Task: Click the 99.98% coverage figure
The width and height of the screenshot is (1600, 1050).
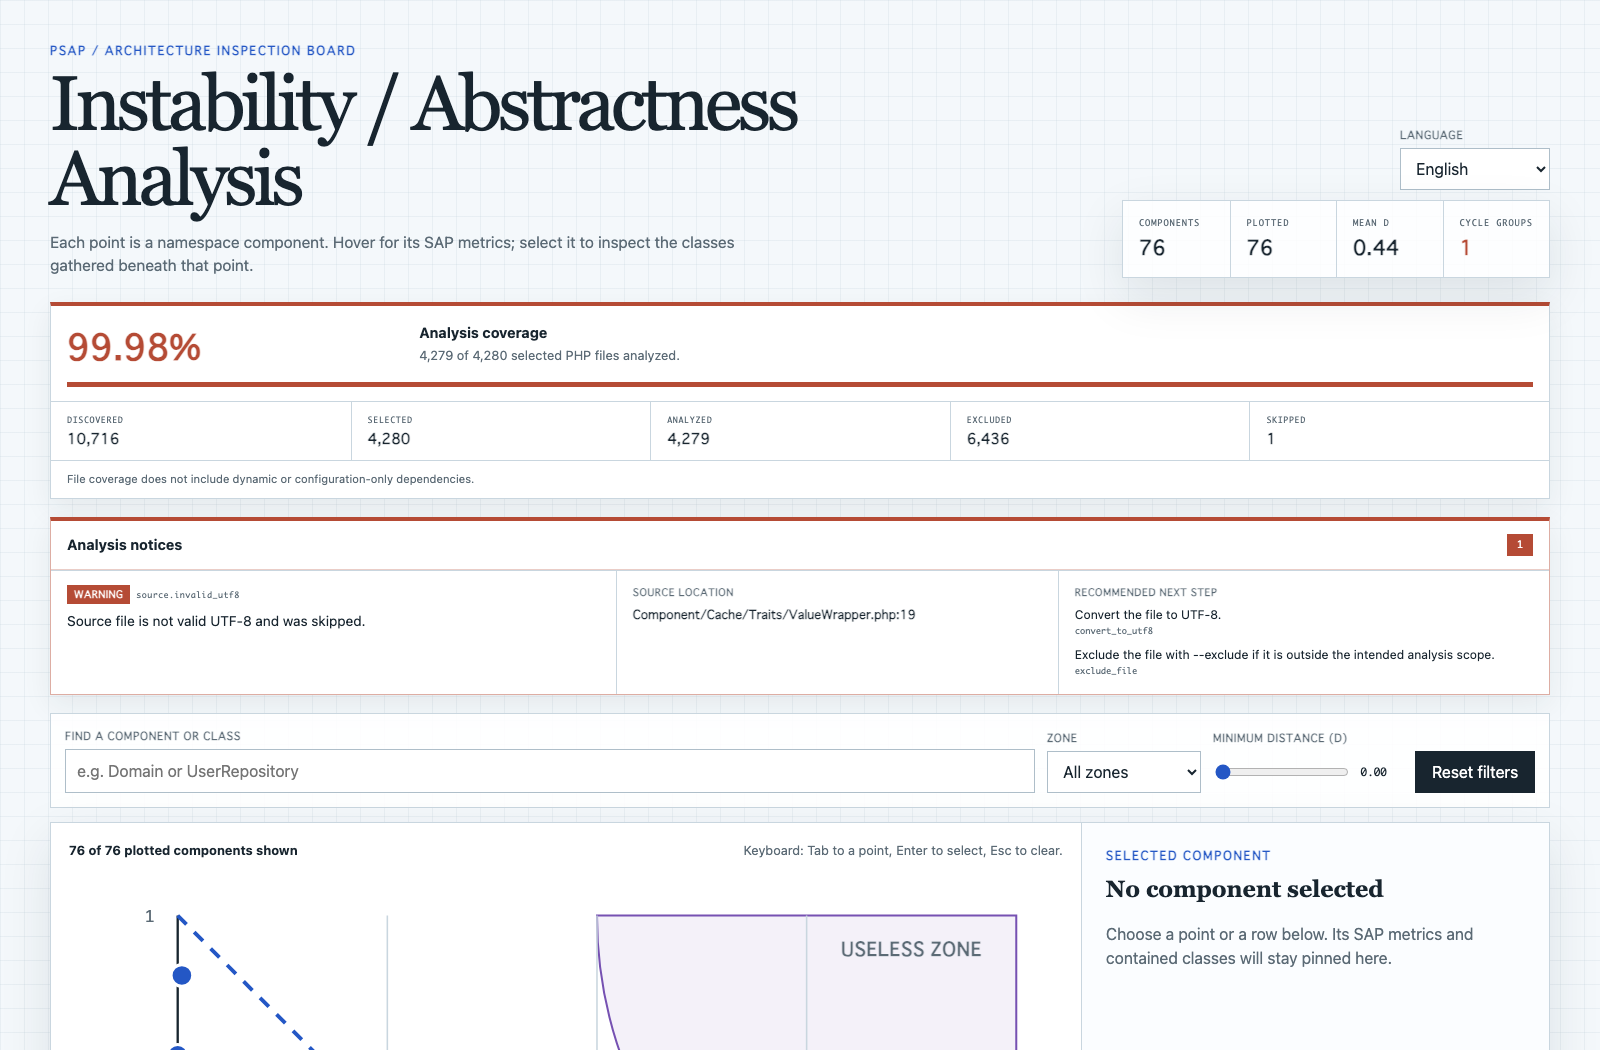Action: pos(134,348)
